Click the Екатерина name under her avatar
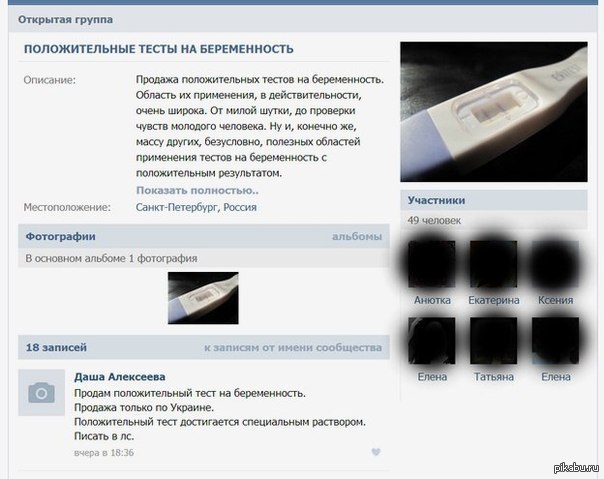604x479 pixels. click(494, 300)
